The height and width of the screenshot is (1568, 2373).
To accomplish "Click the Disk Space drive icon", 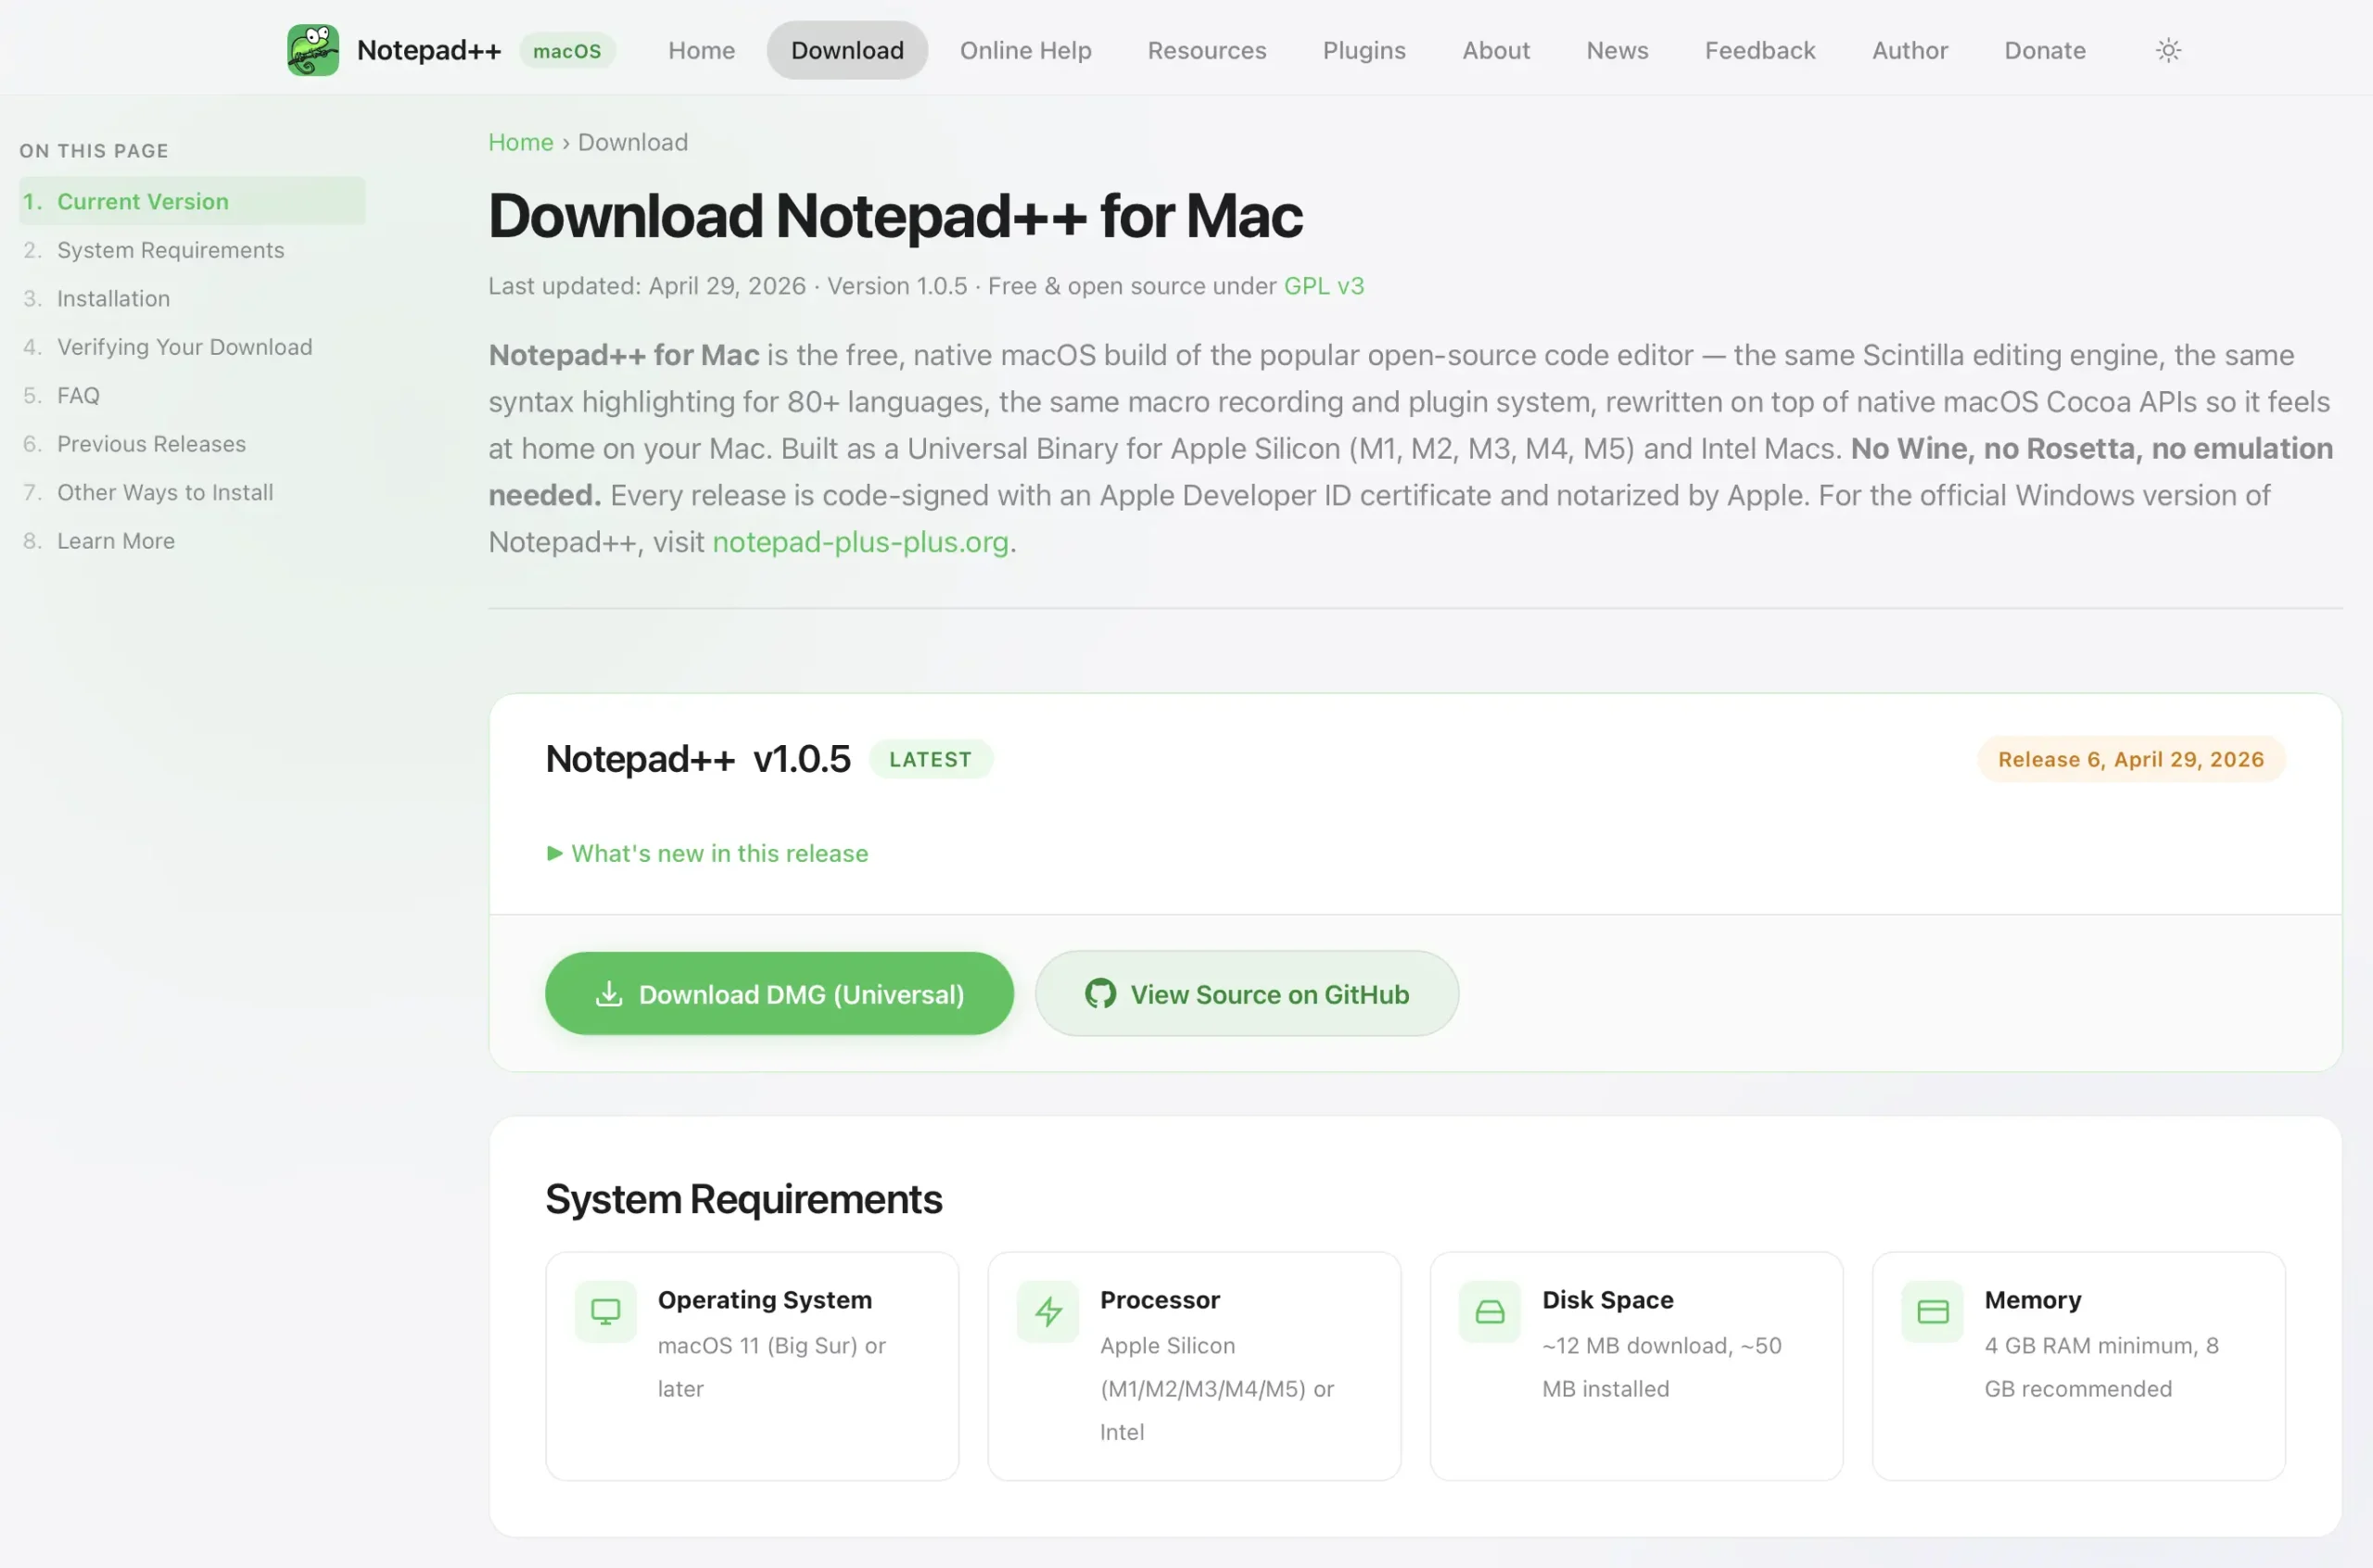I will (x=1489, y=1311).
